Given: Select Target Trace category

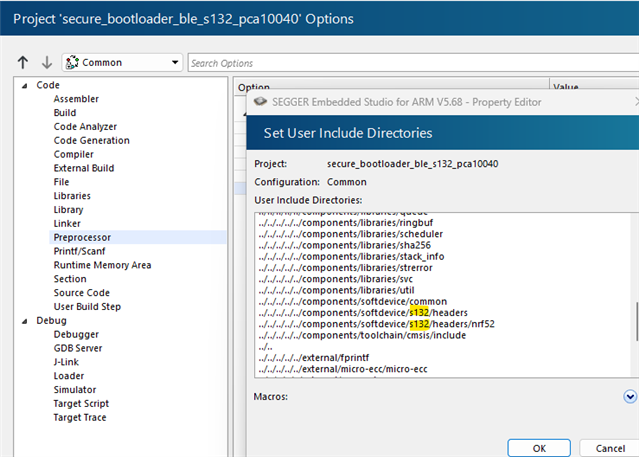Looking at the screenshot, I should coord(80,418).
